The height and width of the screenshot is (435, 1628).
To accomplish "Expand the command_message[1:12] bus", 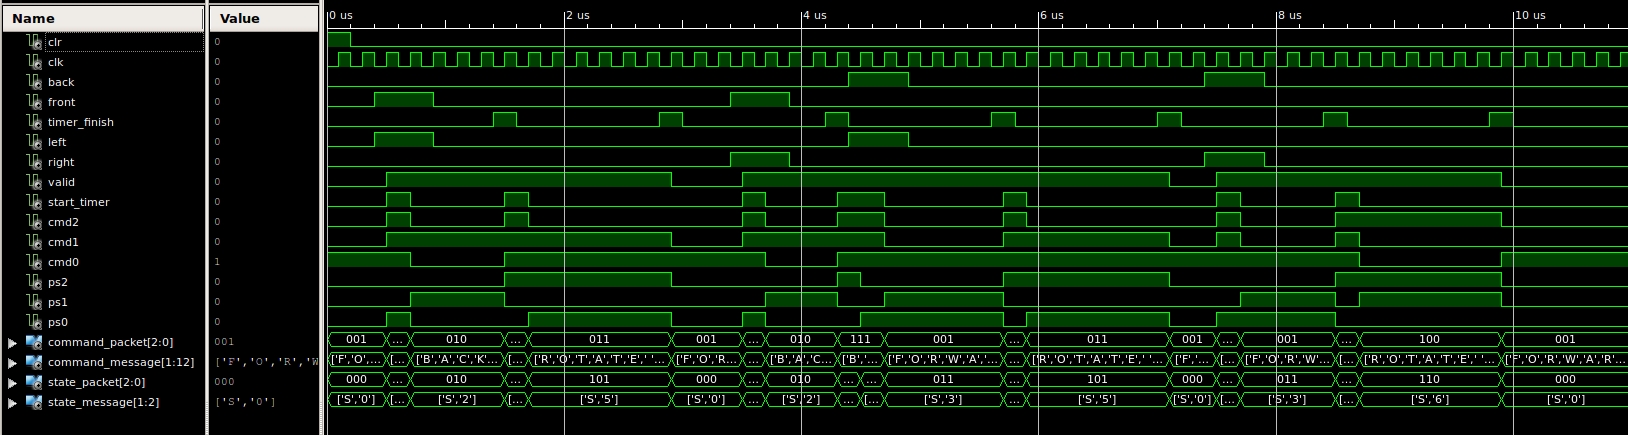I will pyautogui.click(x=12, y=362).
